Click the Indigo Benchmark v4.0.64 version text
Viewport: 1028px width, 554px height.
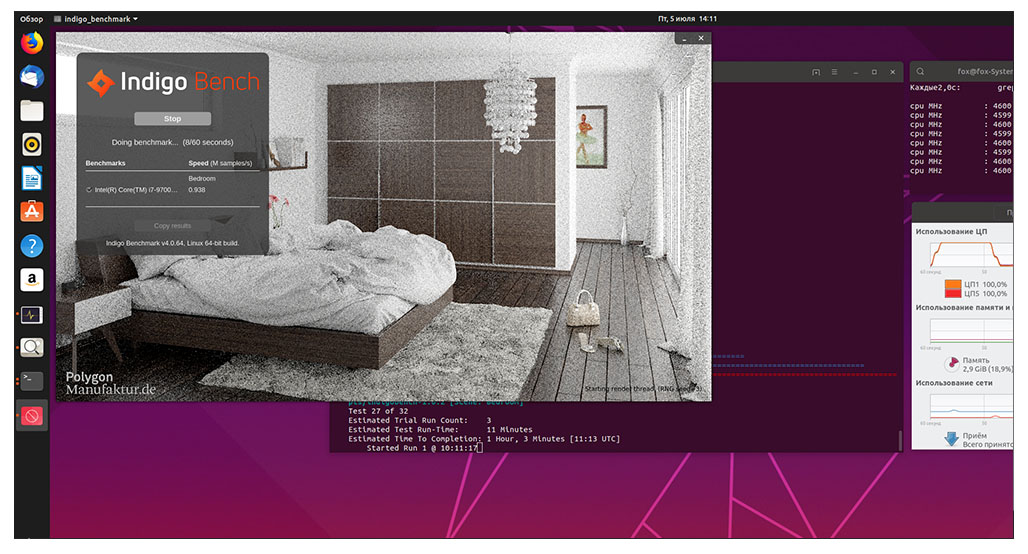click(172, 243)
